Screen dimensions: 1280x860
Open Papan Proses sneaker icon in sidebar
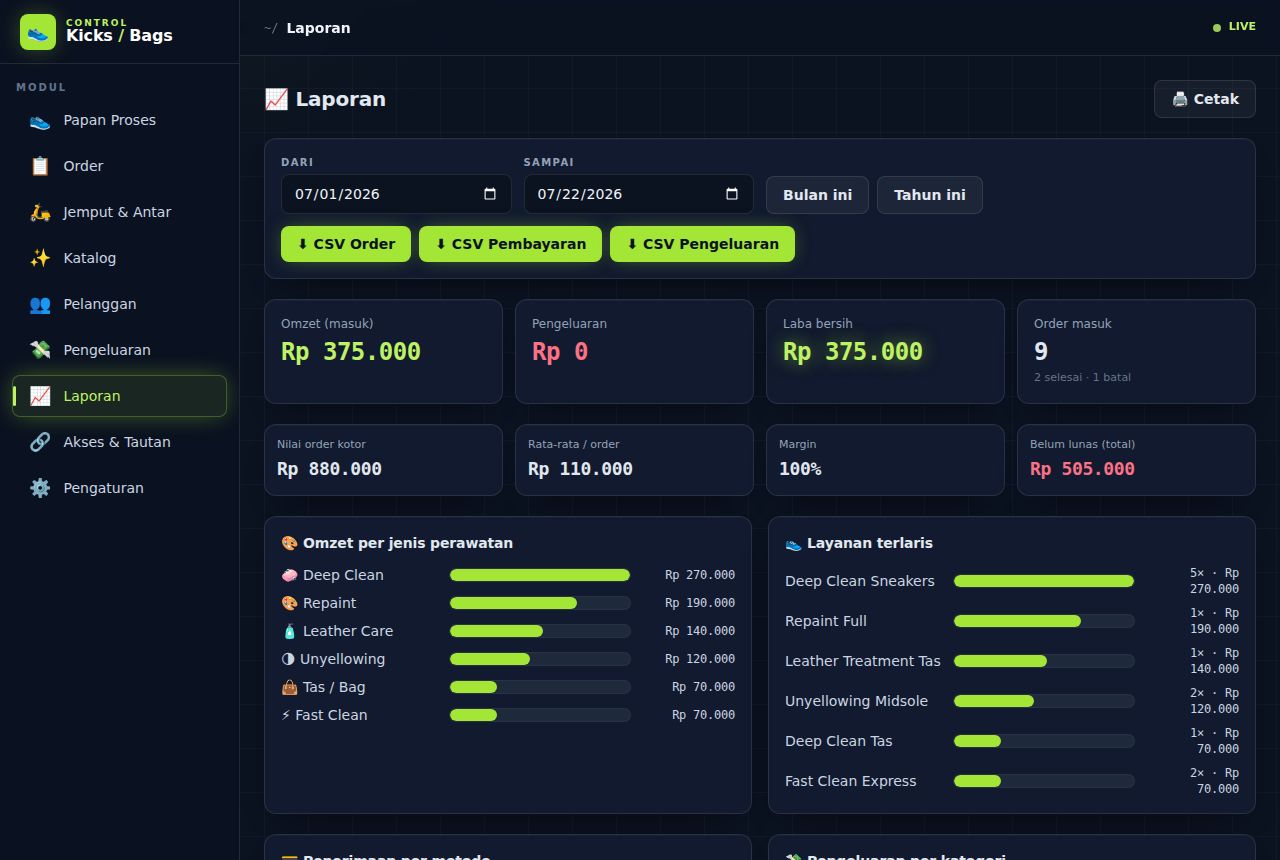[x=40, y=120]
